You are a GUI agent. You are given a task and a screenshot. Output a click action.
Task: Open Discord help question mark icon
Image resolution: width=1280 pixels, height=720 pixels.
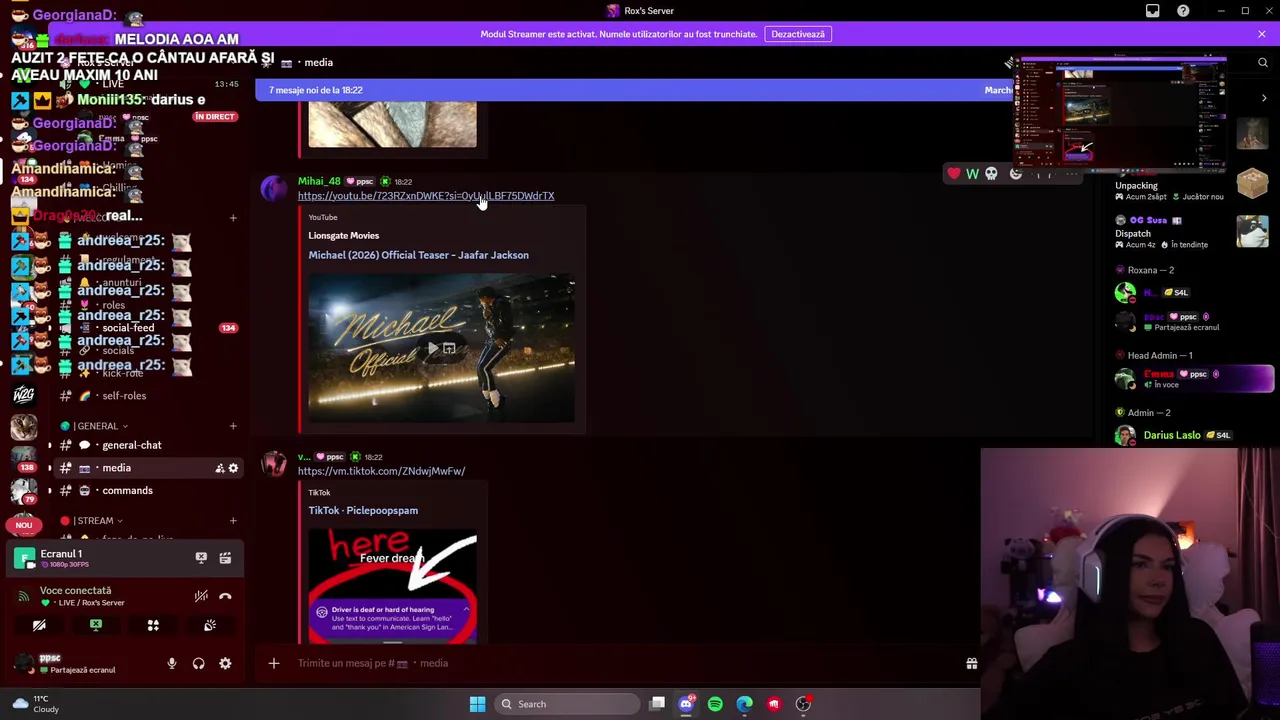(1183, 11)
